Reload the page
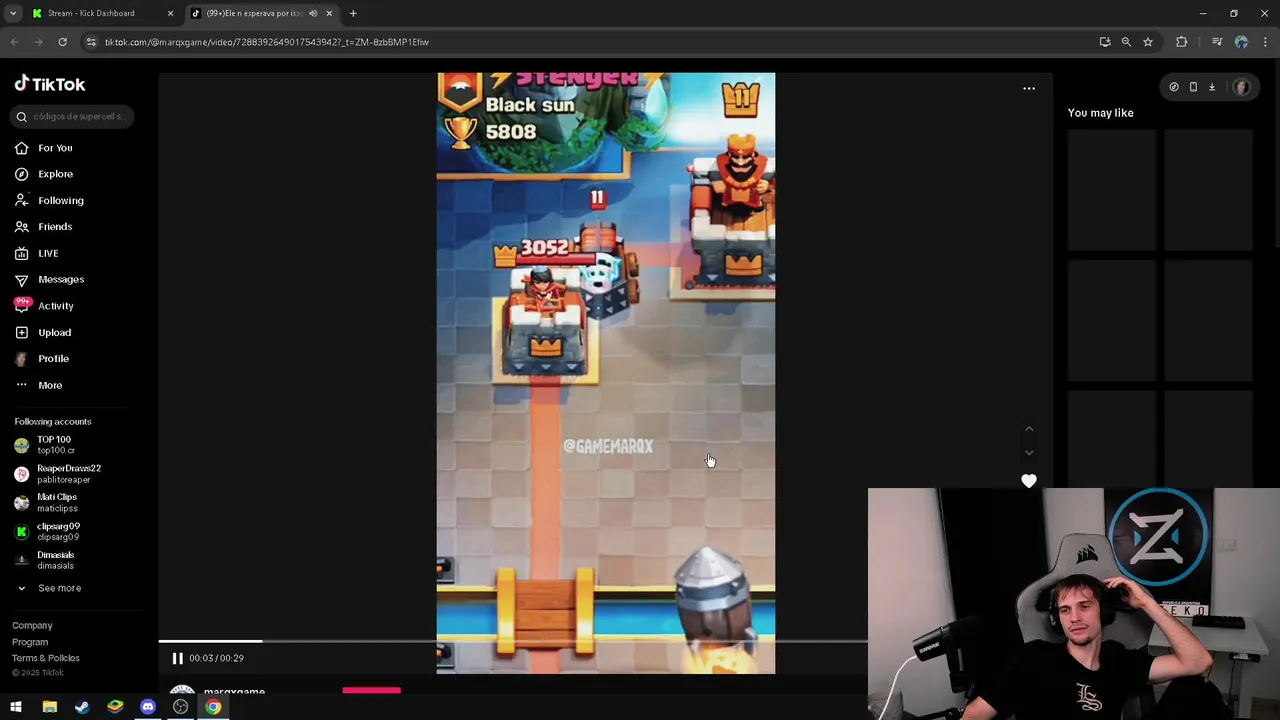This screenshot has width=1280, height=720. pyautogui.click(x=62, y=42)
